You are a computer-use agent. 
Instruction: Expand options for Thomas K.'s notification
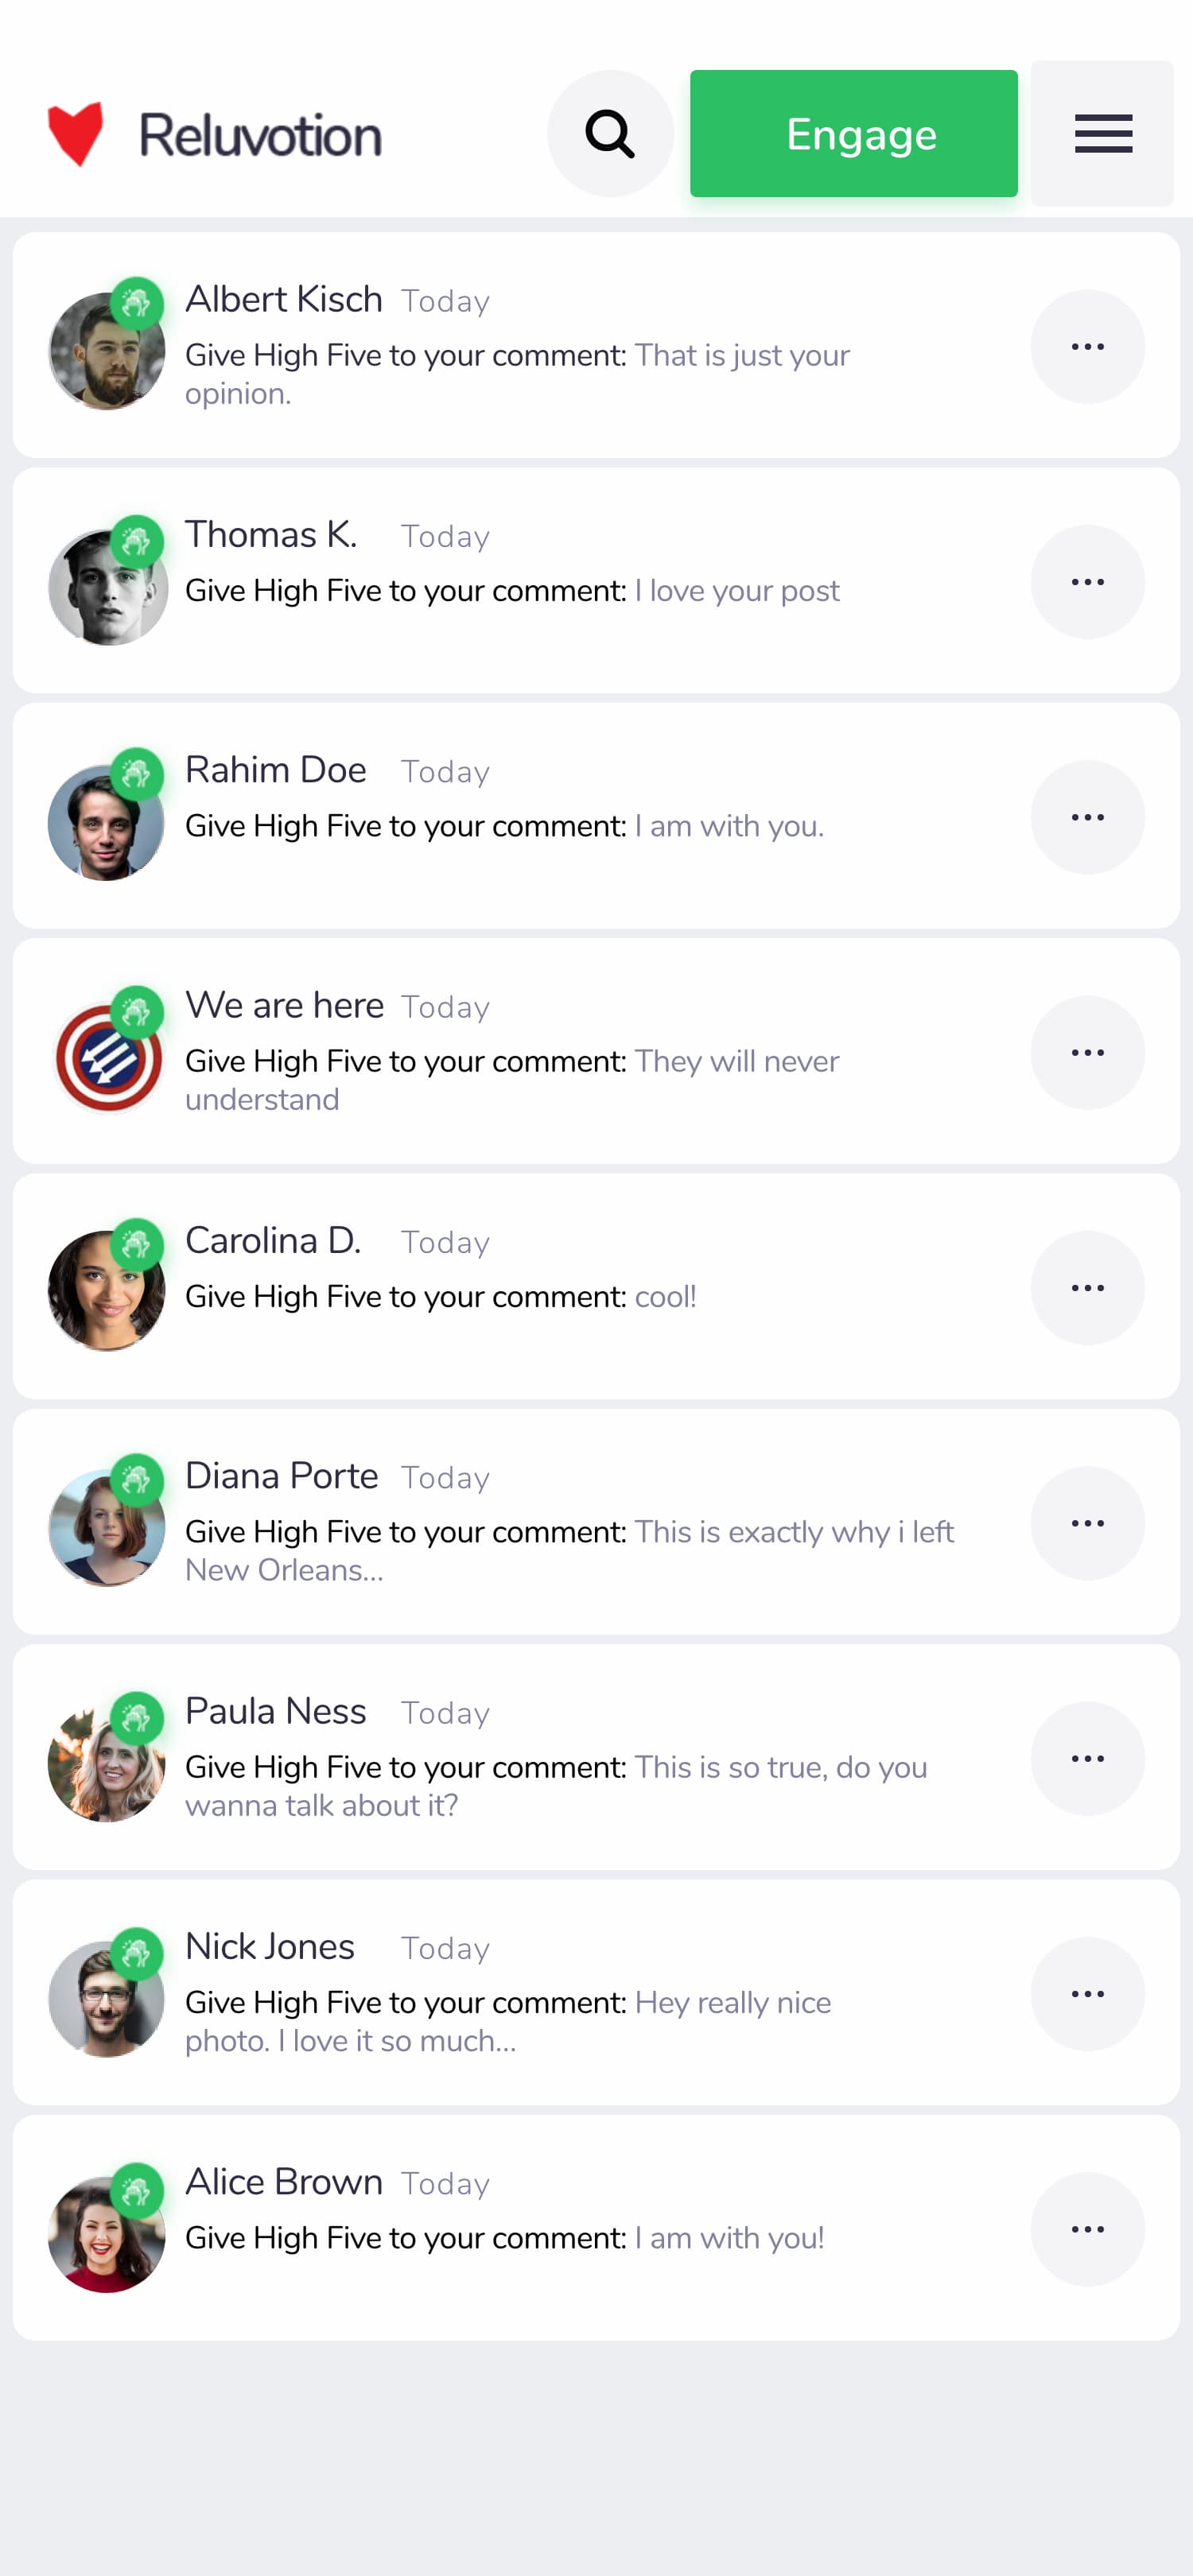(x=1088, y=581)
